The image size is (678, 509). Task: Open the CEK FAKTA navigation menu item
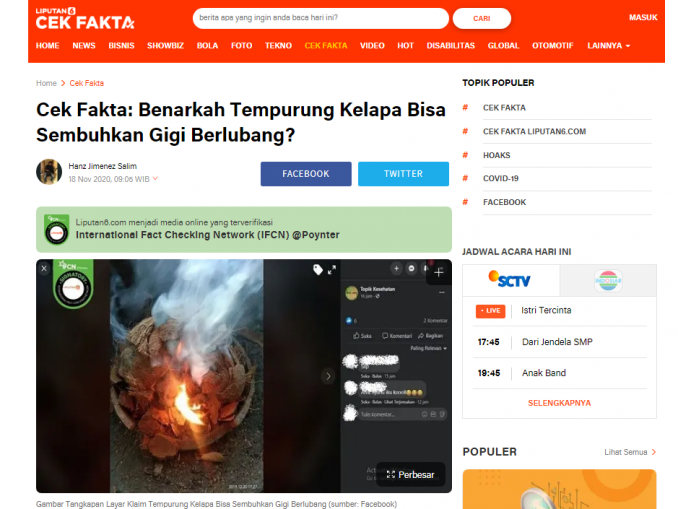(326, 46)
